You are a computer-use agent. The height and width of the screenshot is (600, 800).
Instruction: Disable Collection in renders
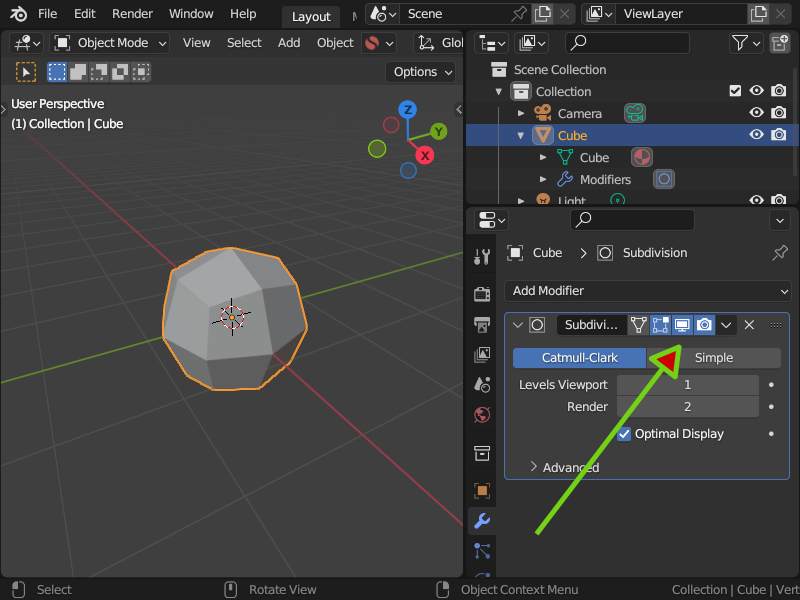[x=779, y=91]
